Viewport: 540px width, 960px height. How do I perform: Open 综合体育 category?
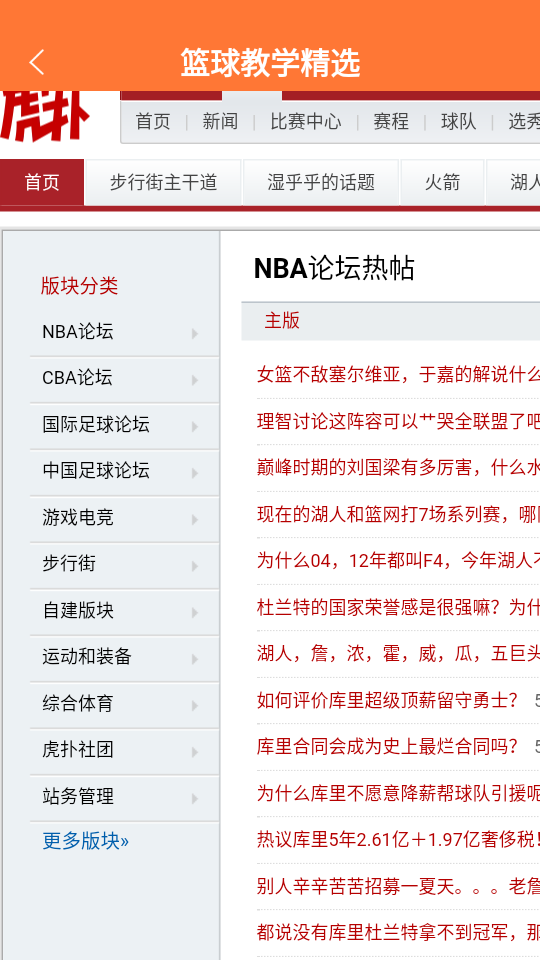(78, 703)
